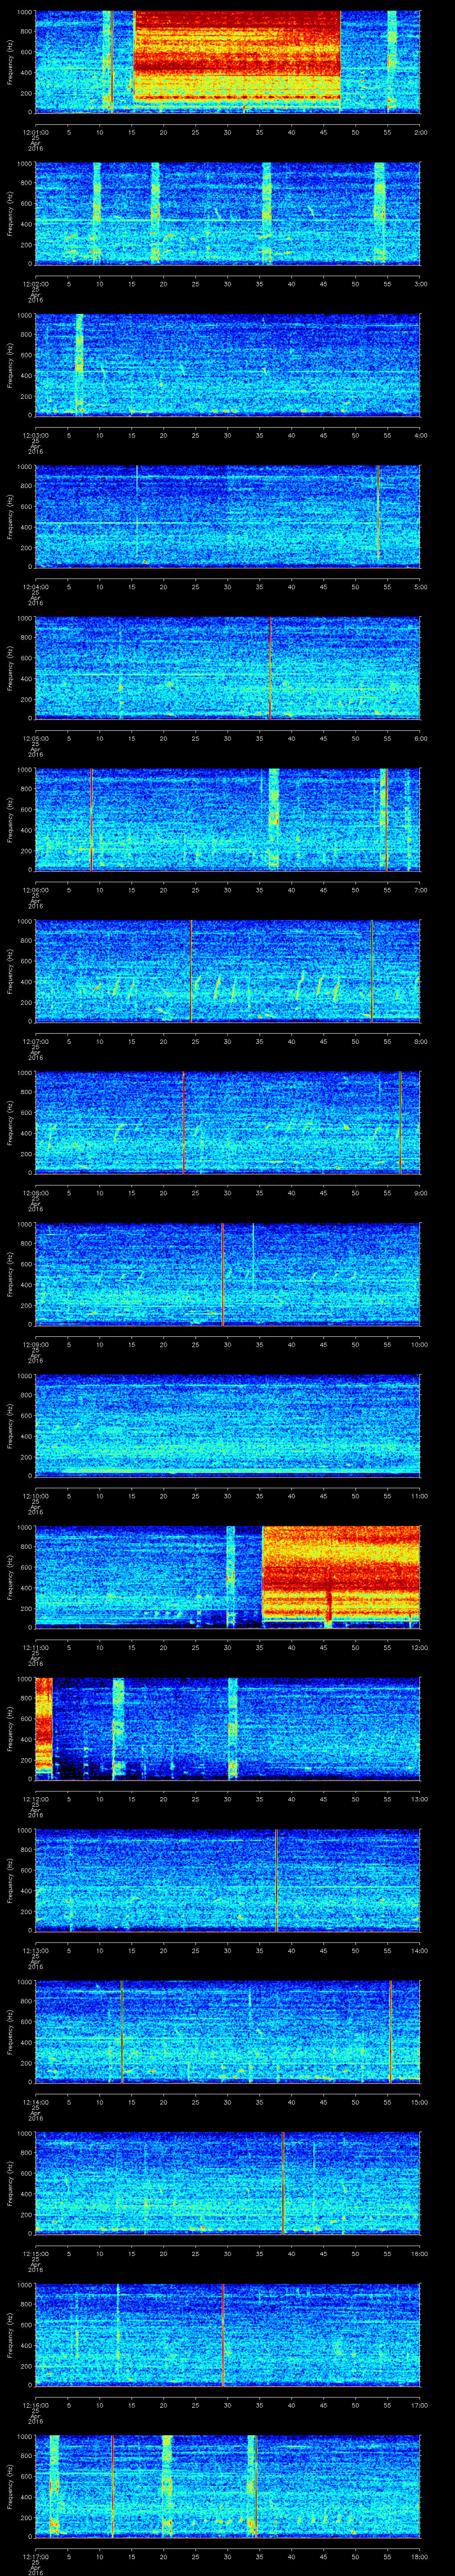Select the spectrogram panel starting at 12:10:00
455x2576 pixels.
[228, 1425]
